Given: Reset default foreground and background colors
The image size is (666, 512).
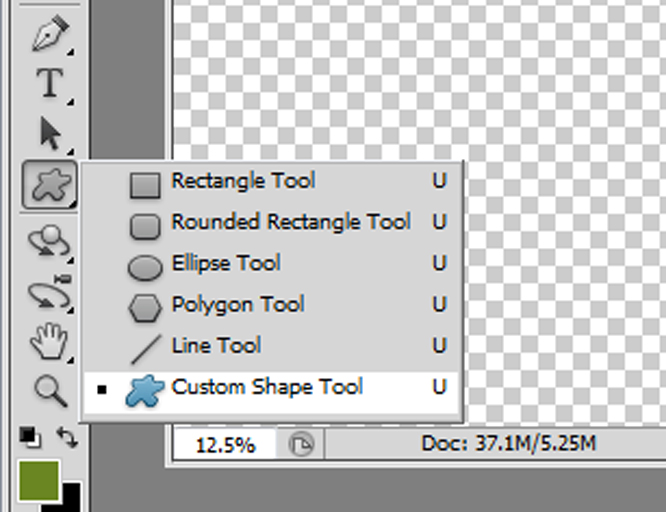Looking at the screenshot, I should click(30, 438).
